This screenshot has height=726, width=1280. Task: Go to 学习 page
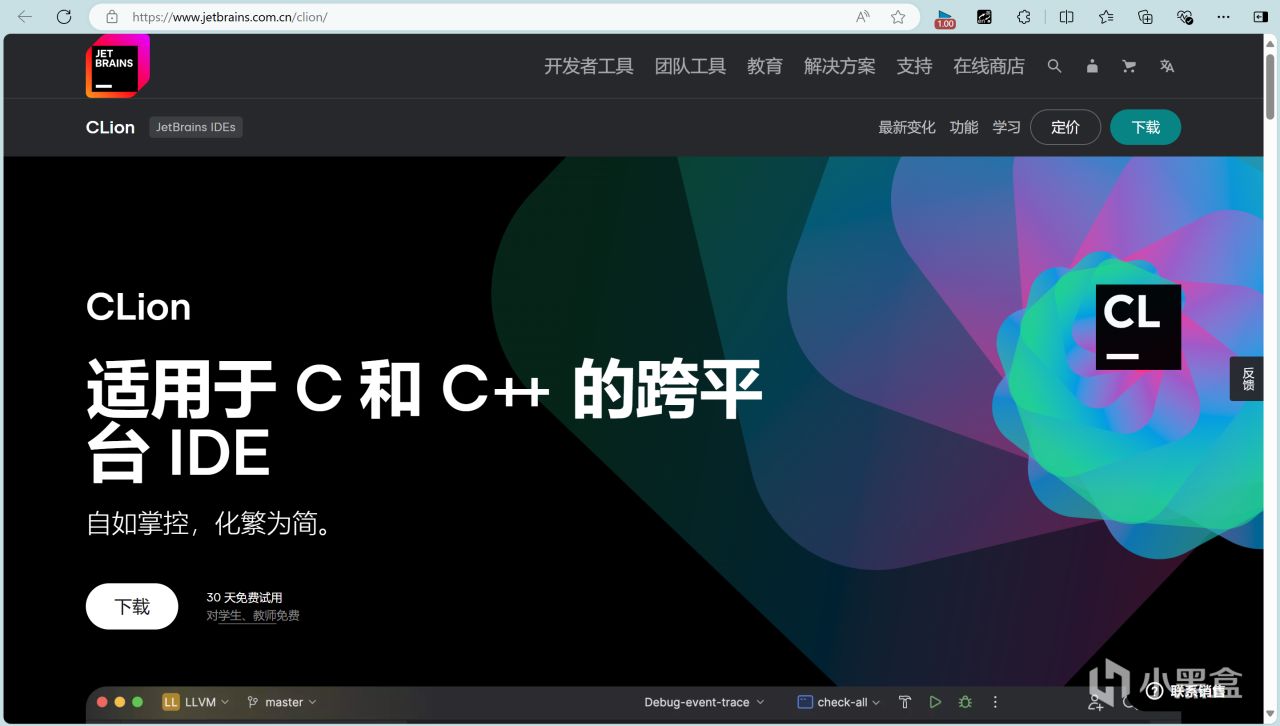click(x=1007, y=127)
